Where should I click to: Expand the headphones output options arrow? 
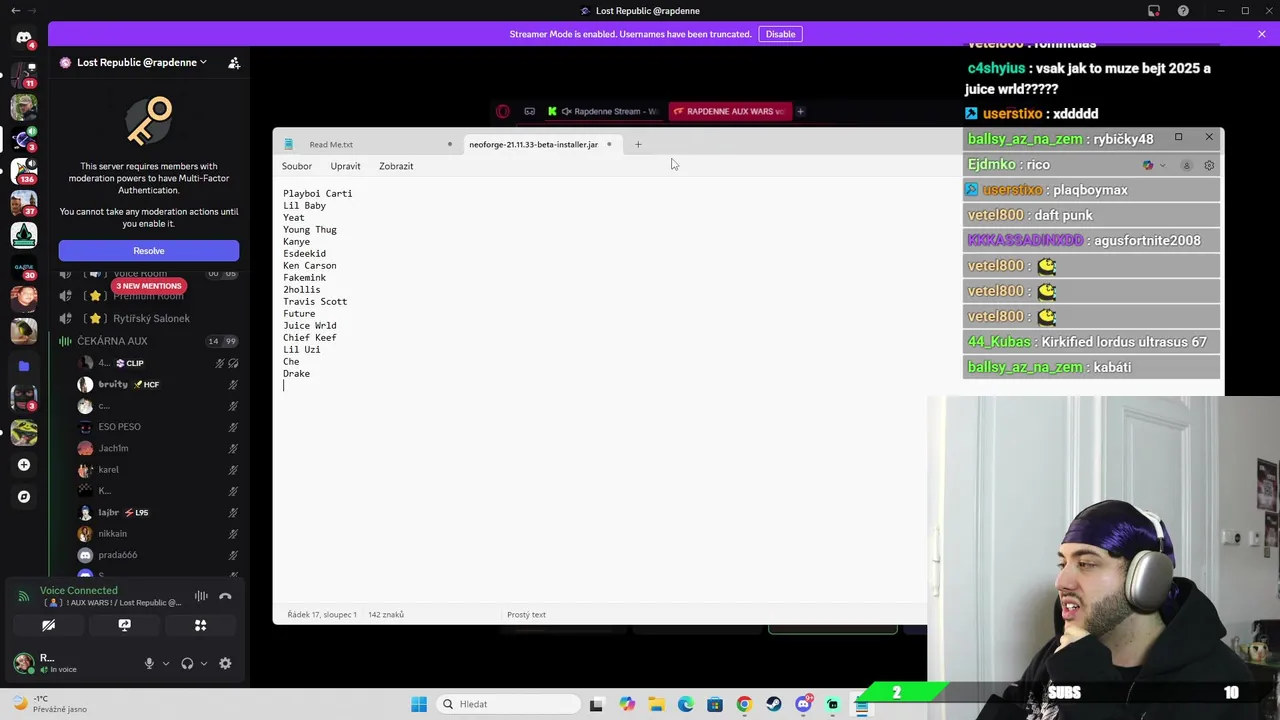[x=204, y=663]
